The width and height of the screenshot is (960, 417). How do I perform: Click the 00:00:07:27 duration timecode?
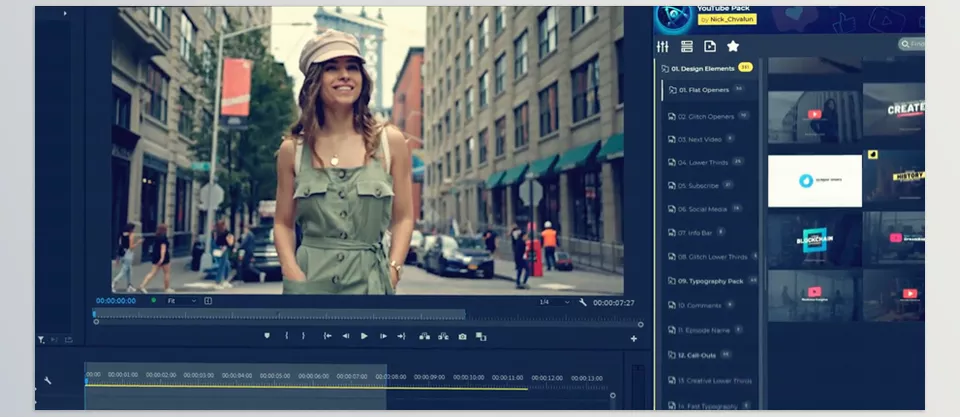pyautogui.click(x=613, y=302)
